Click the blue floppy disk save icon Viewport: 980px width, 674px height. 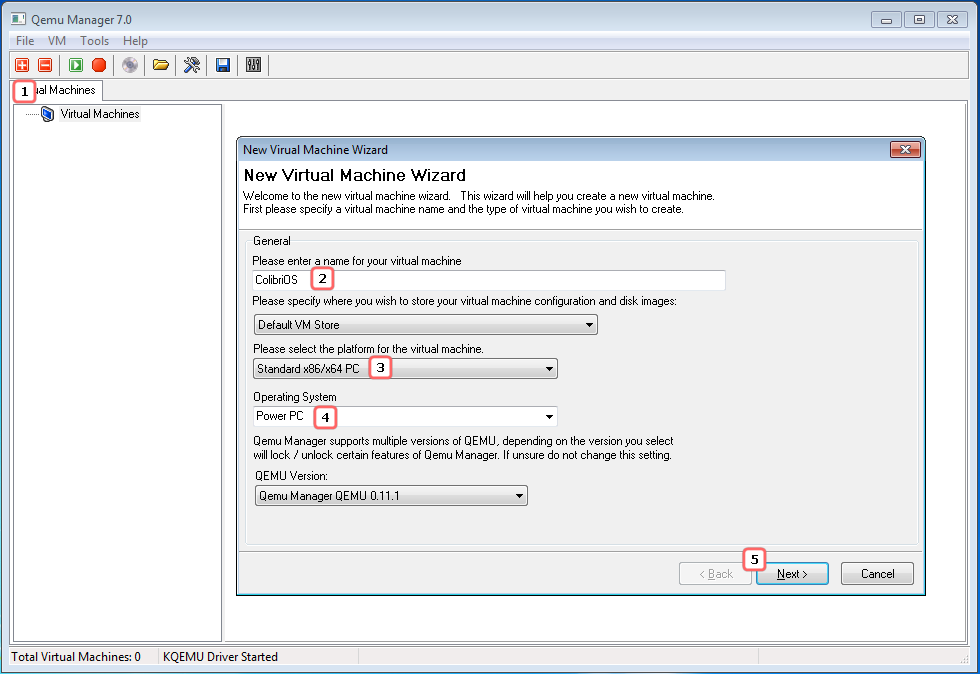pyautogui.click(x=223, y=65)
